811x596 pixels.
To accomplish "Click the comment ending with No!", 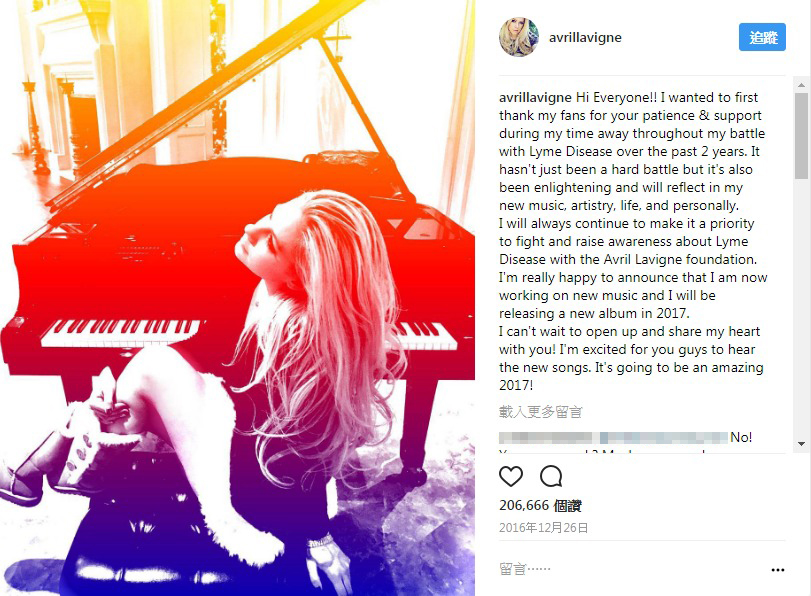I will 626,438.
